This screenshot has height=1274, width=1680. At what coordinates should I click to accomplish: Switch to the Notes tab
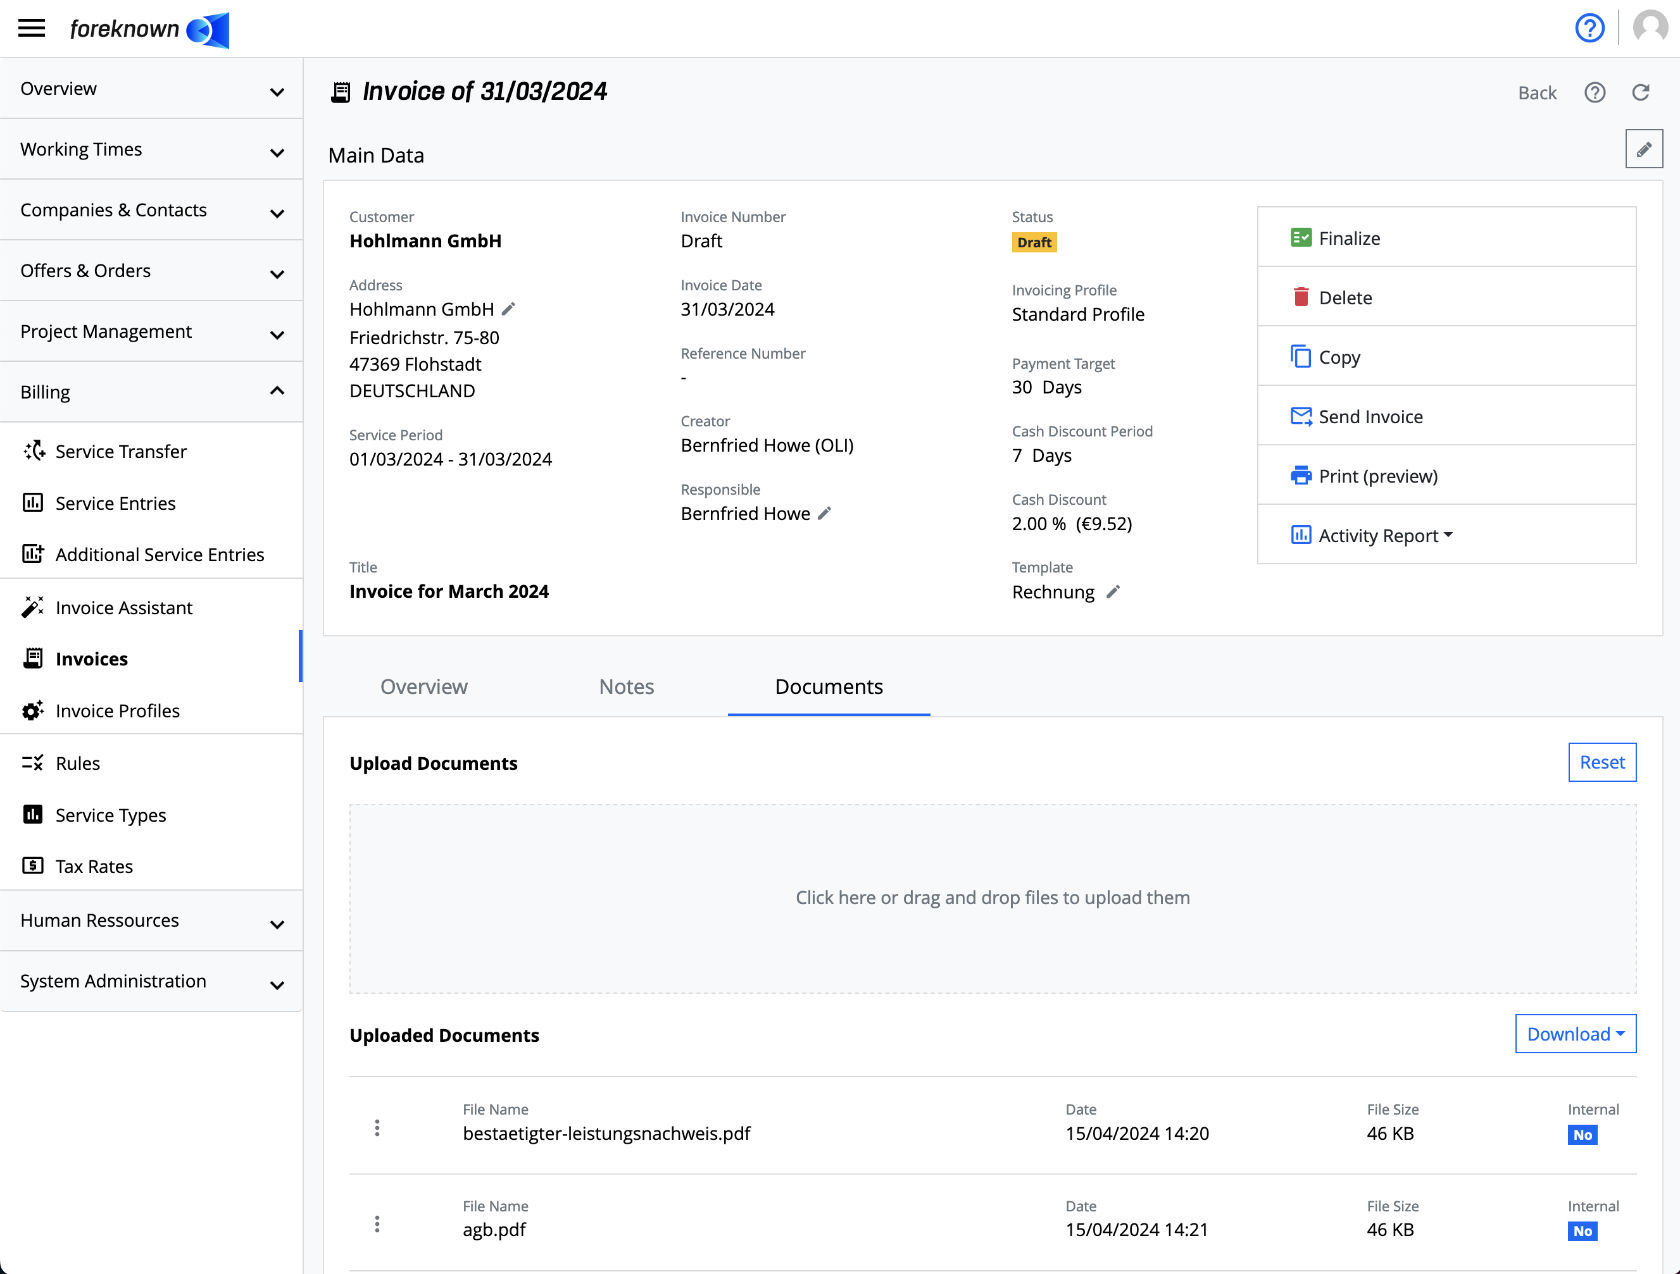point(626,687)
